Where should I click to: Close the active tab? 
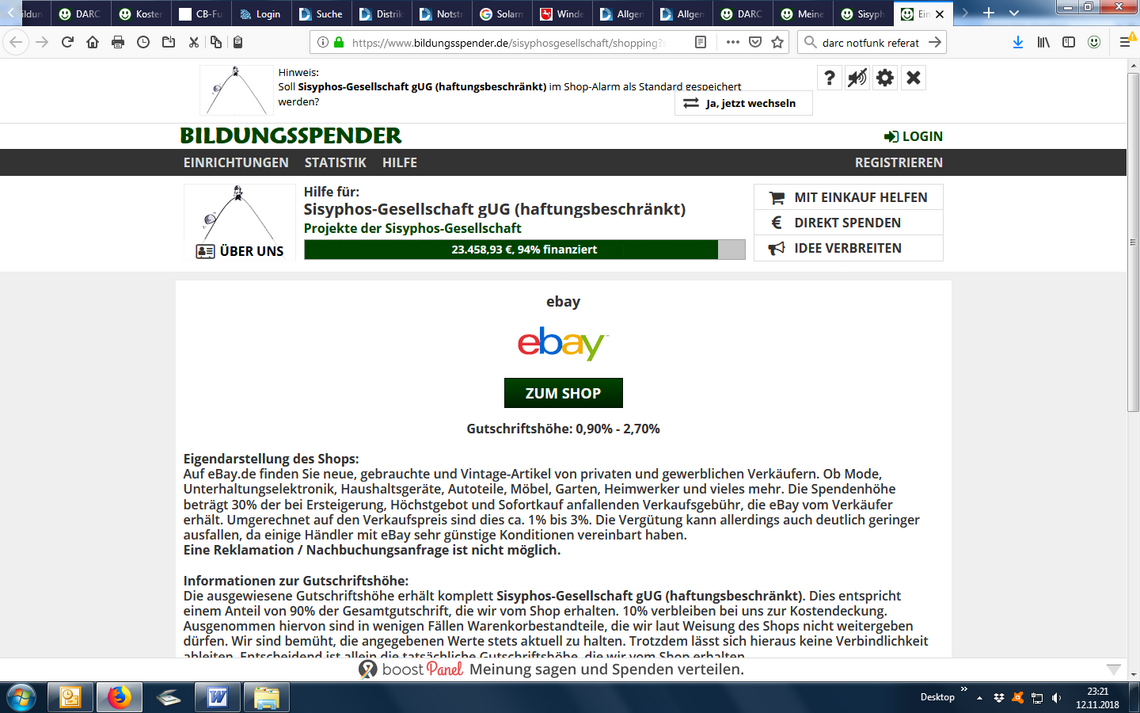939,14
